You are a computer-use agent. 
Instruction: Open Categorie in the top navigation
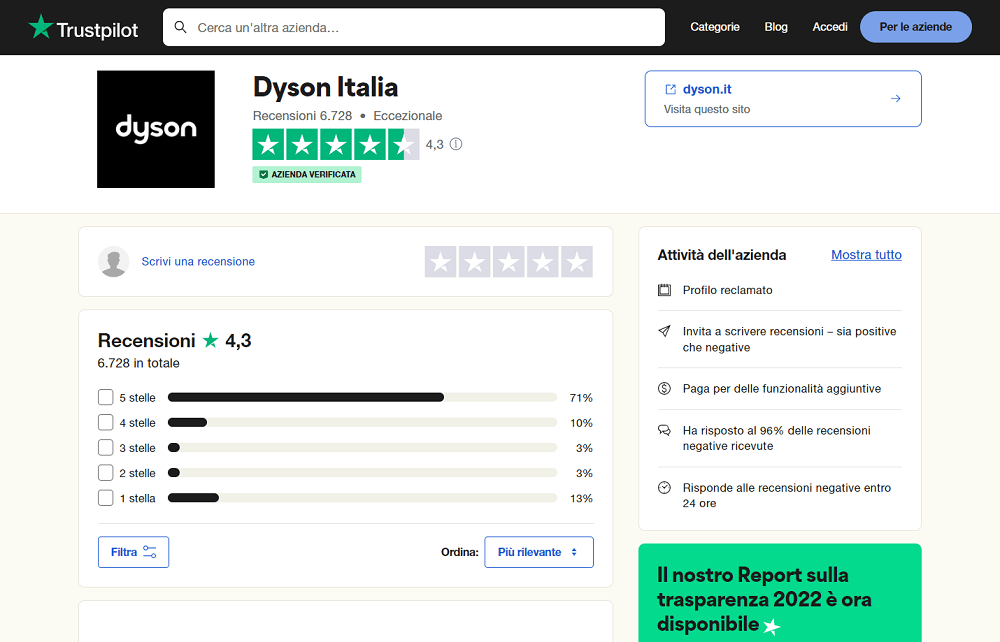point(715,27)
